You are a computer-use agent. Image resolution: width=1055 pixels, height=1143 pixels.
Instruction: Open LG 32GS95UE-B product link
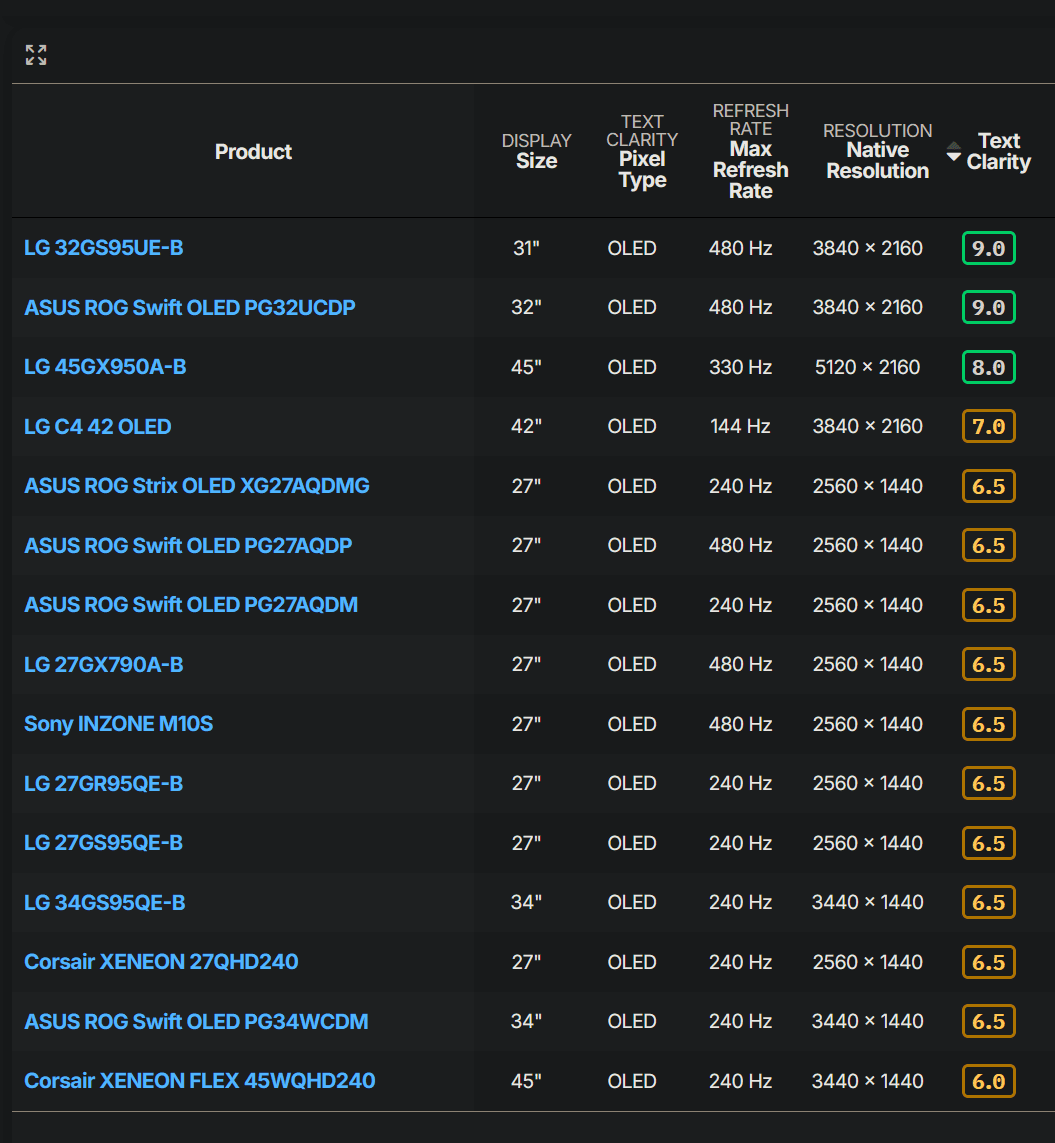coord(104,248)
